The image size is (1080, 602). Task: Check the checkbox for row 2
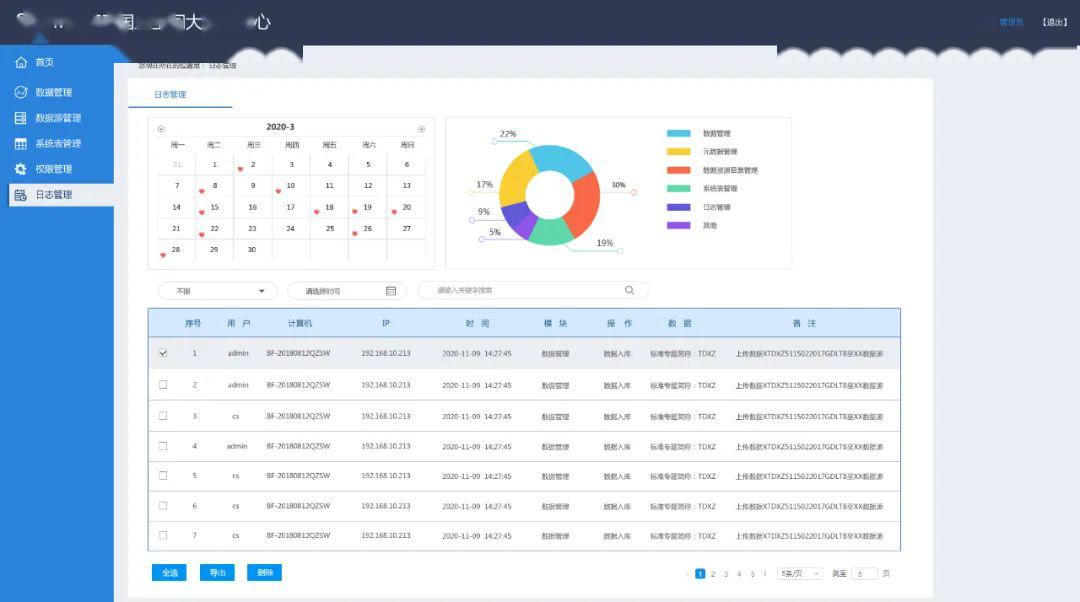click(x=163, y=384)
